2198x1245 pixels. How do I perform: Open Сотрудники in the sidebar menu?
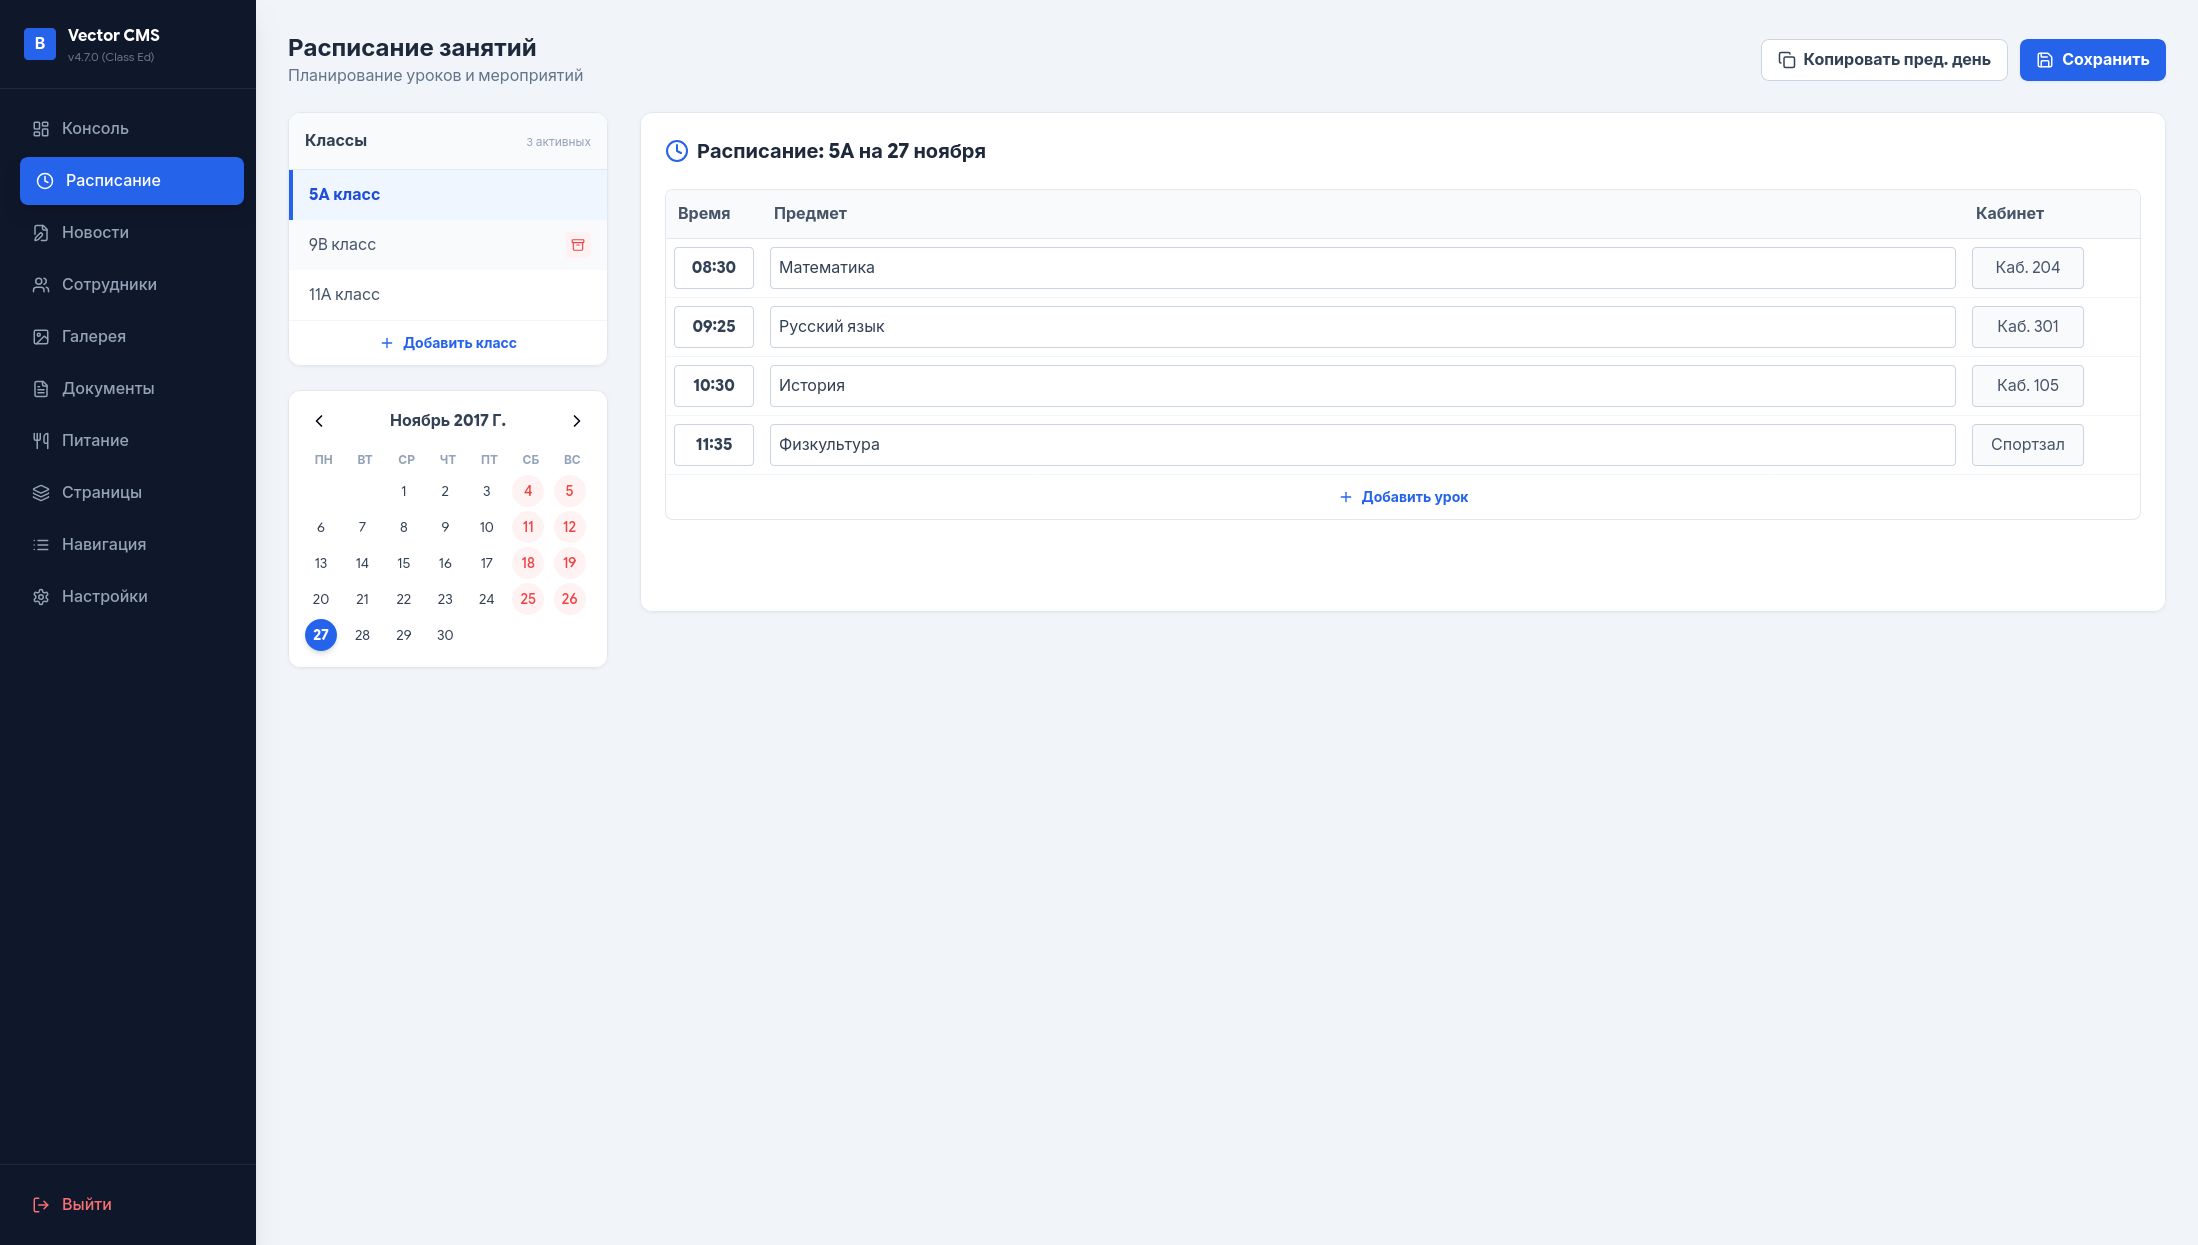pyautogui.click(x=109, y=285)
